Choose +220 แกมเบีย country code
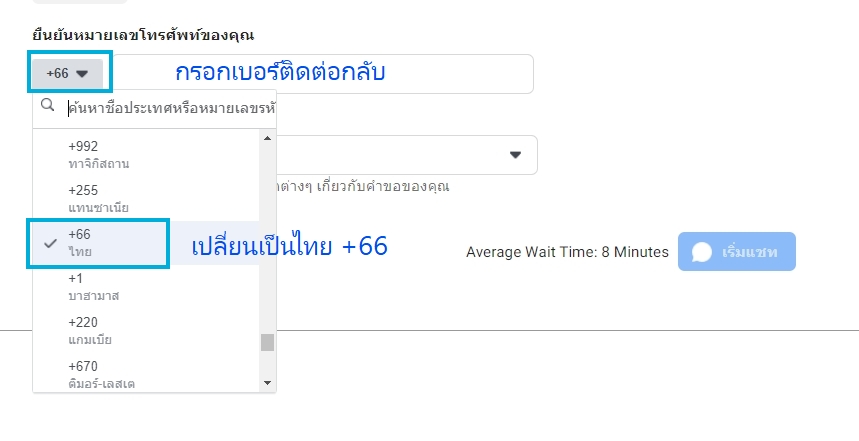This screenshot has height=441, width=859. pos(146,330)
